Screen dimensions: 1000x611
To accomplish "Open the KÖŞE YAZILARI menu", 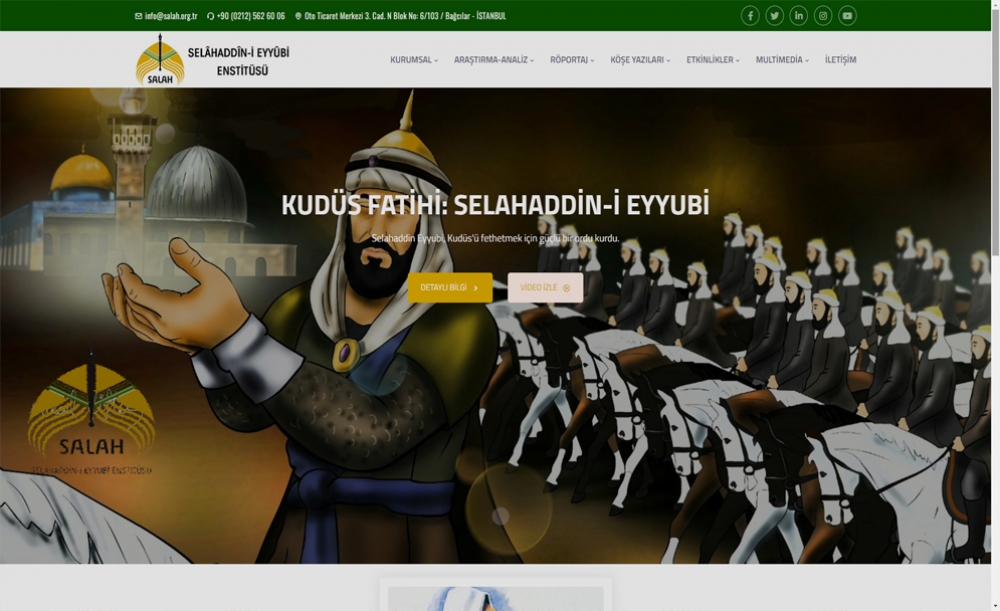I will pos(640,60).
